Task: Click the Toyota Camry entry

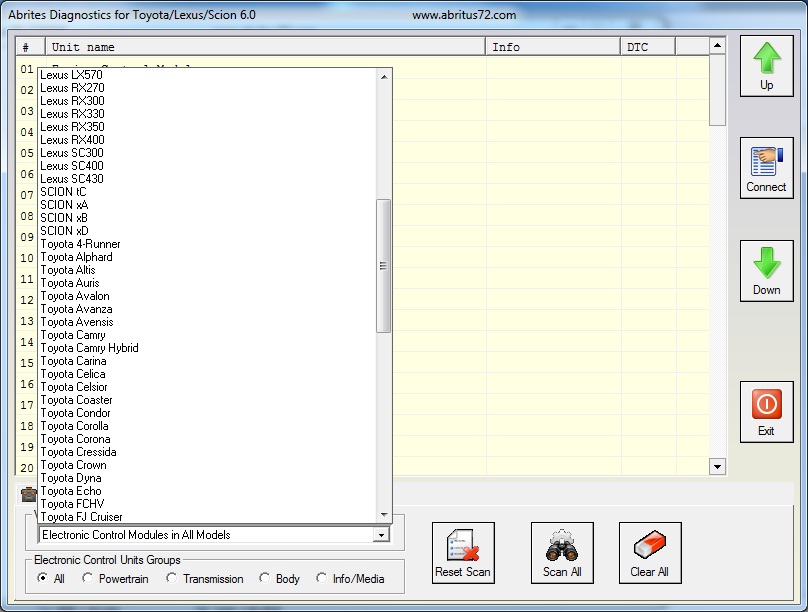Action: pyautogui.click(x=208, y=335)
